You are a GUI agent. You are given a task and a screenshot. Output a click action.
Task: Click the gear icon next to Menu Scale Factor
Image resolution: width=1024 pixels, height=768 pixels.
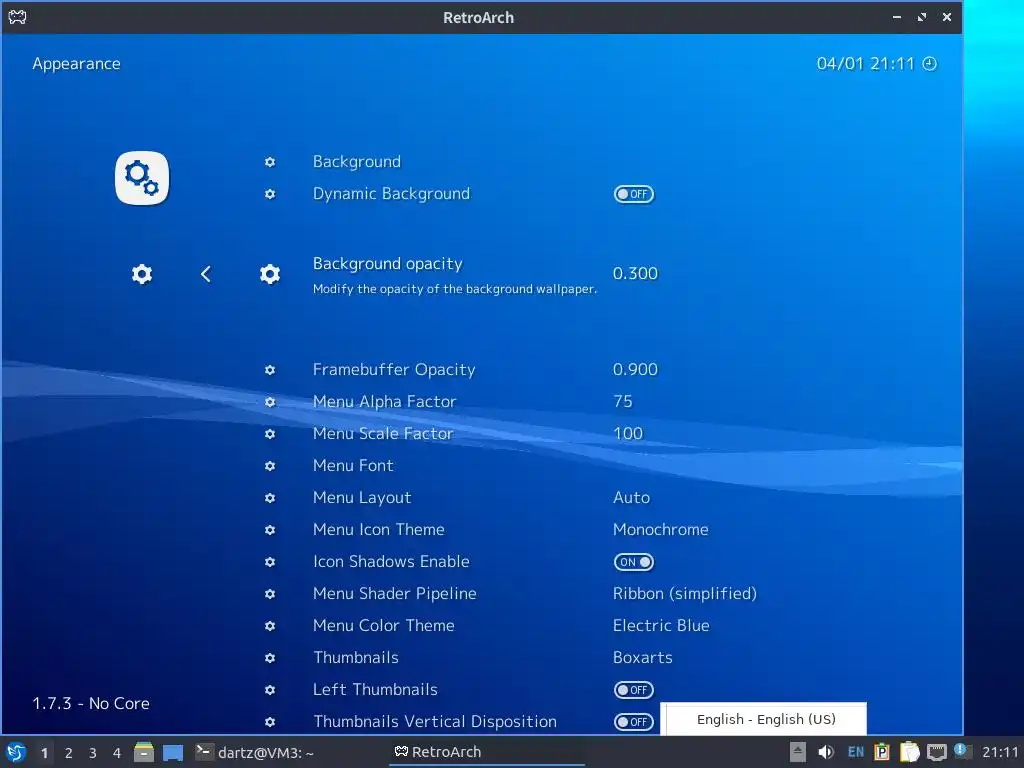[x=270, y=434]
